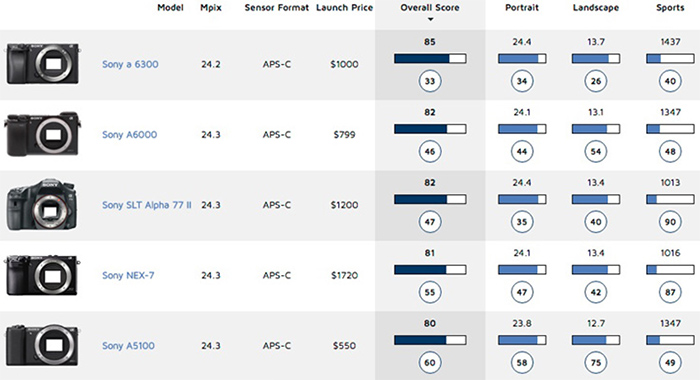The width and height of the screenshot is (700, 380).
Task: Click overall rank badge 47 for SLT Alpha 77 II
Action: click(430, 222)
